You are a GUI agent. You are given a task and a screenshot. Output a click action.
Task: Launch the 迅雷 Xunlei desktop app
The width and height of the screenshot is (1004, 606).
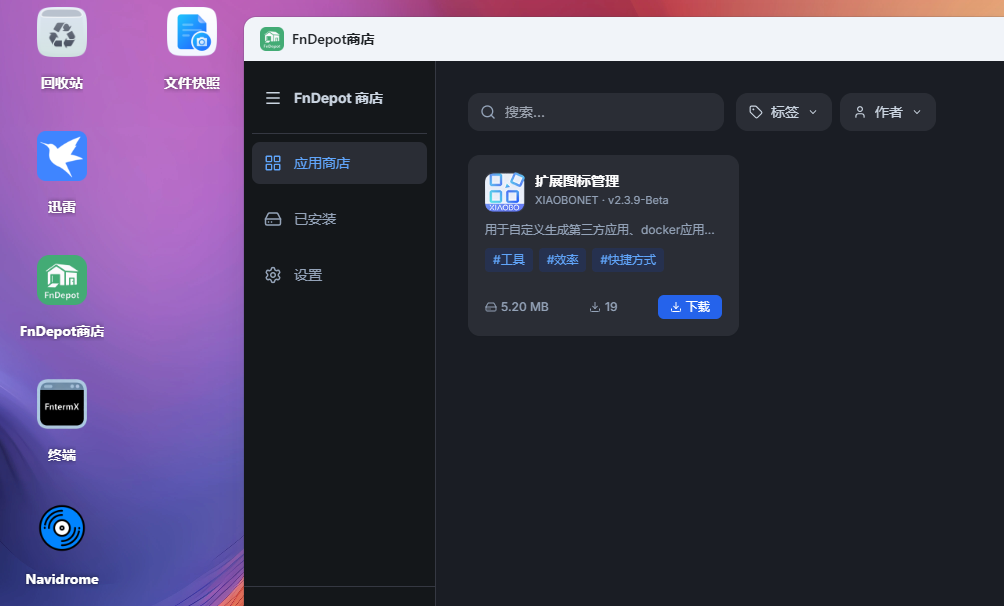[x=61, y=156]
